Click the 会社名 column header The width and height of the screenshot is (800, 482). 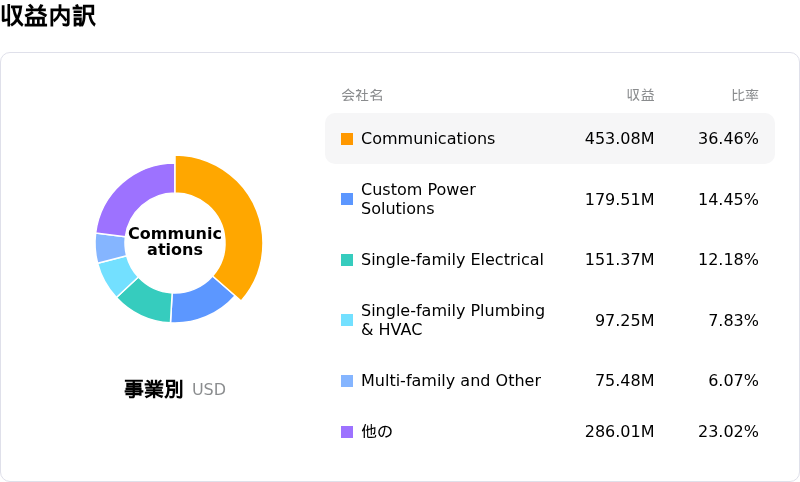[x=362, y=95]
